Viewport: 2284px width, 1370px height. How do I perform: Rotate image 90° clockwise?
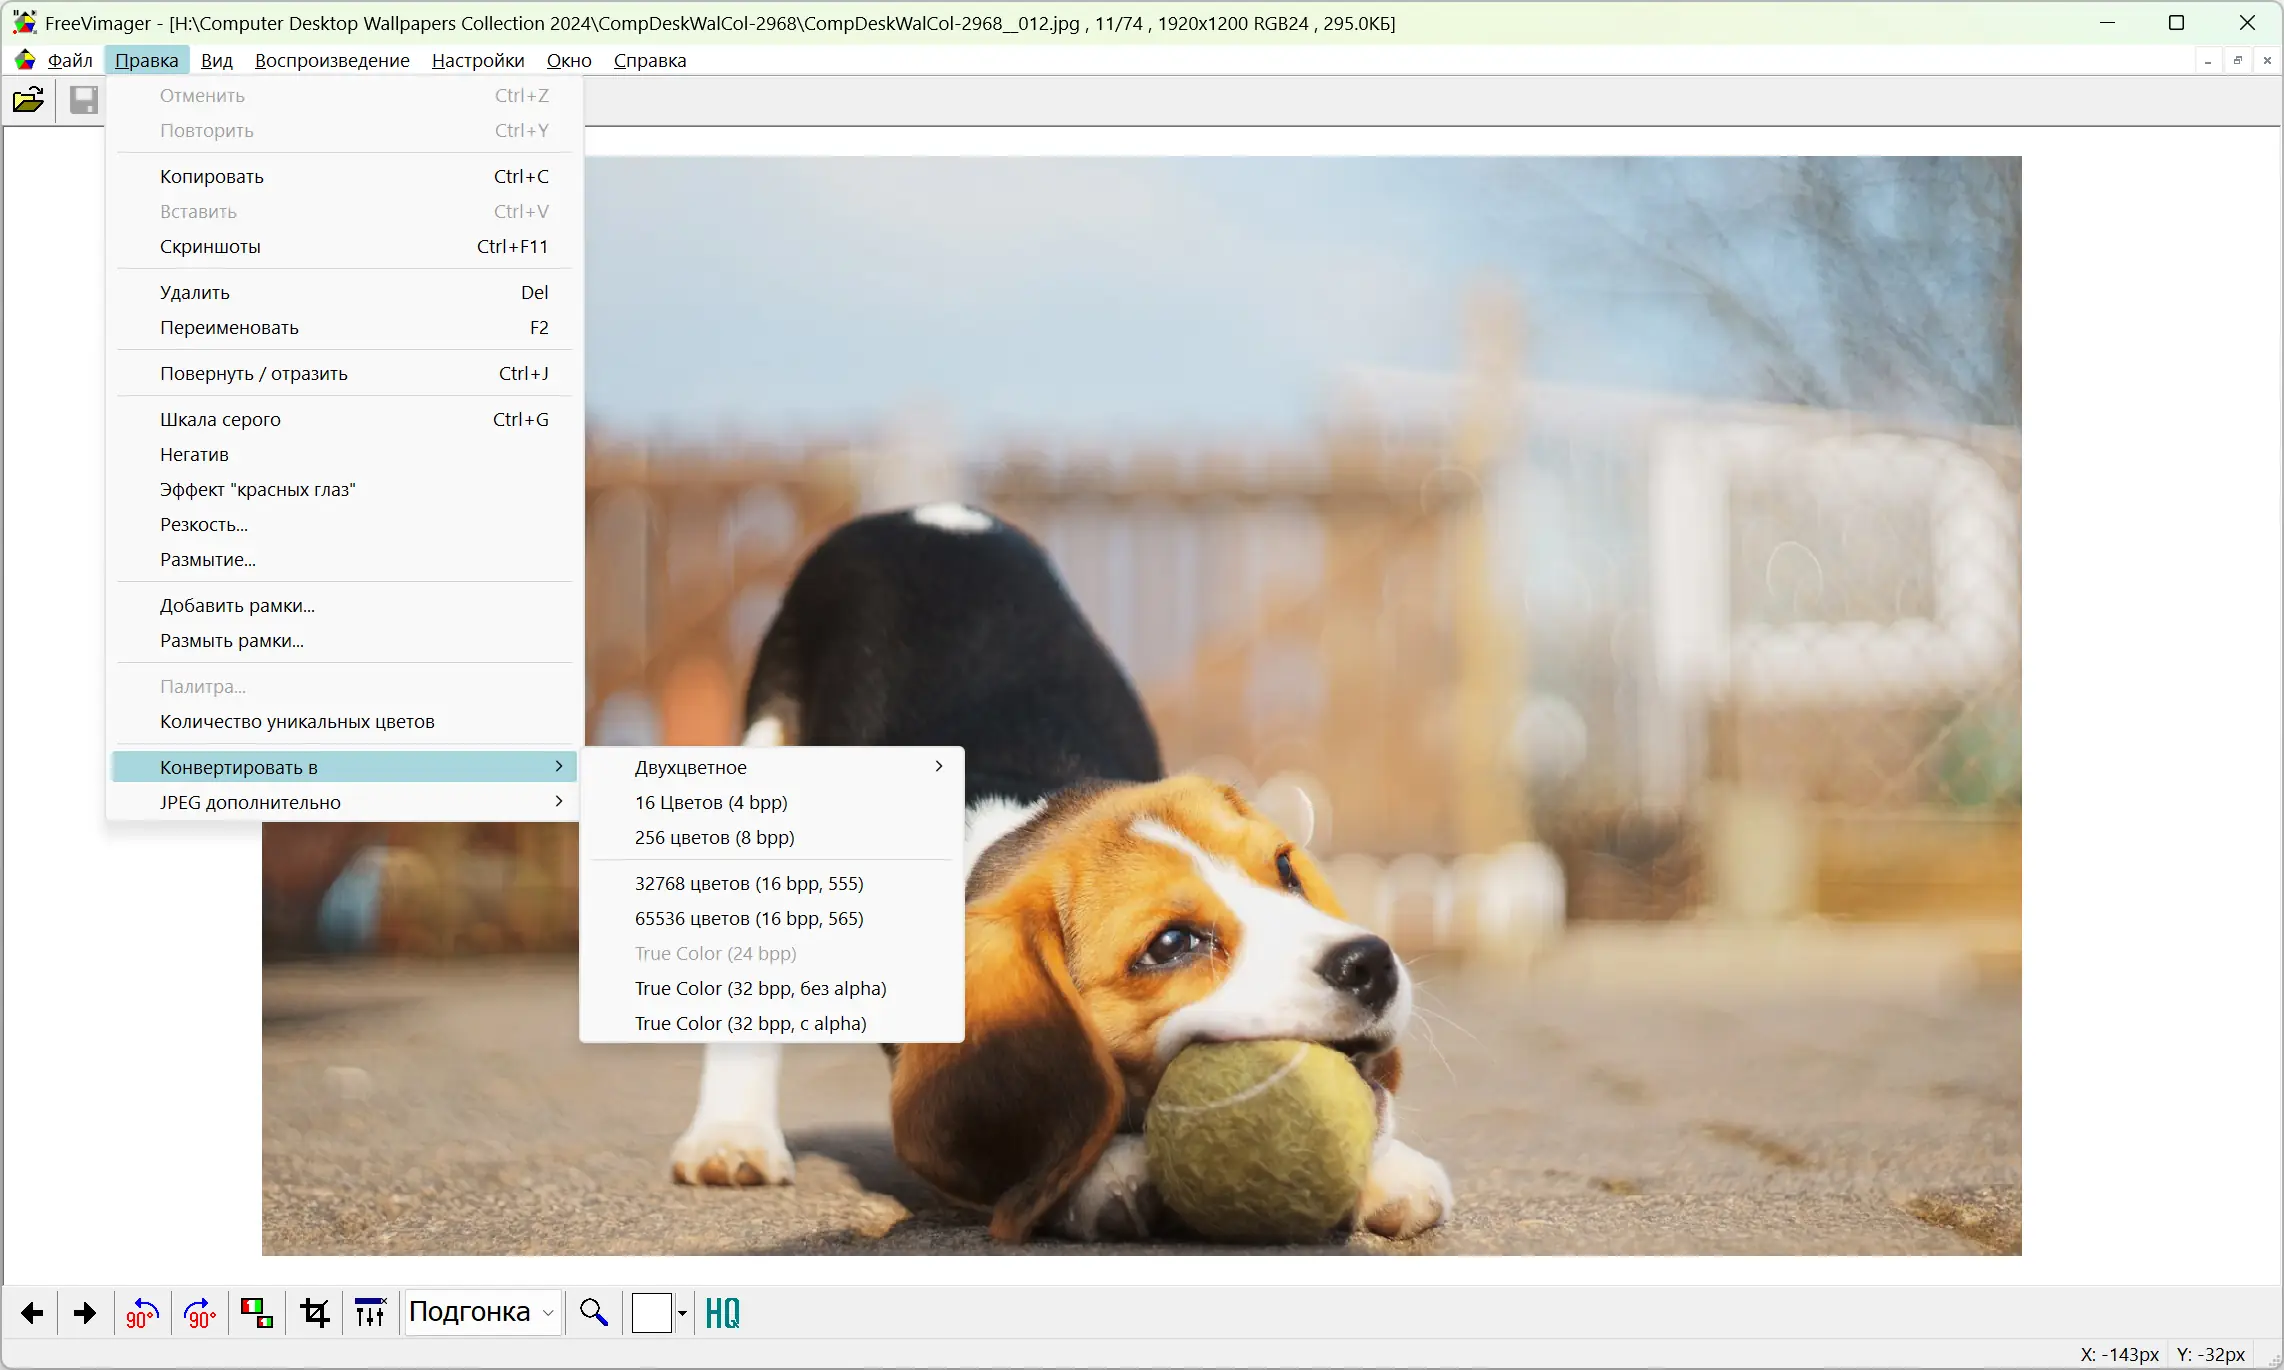point(200,1312)
